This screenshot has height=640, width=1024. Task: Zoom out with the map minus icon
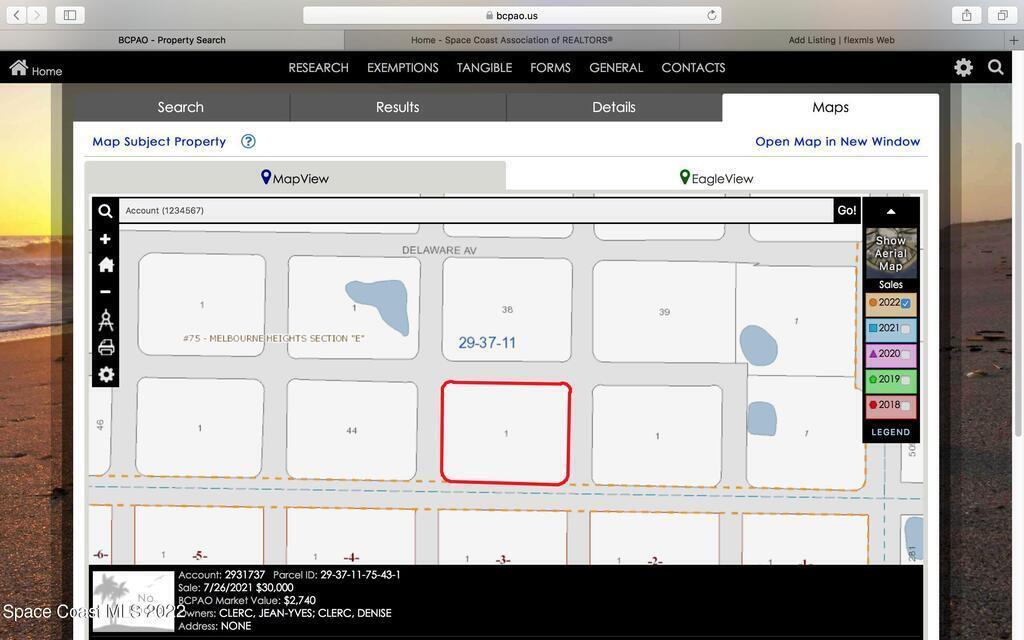point(105,292)
